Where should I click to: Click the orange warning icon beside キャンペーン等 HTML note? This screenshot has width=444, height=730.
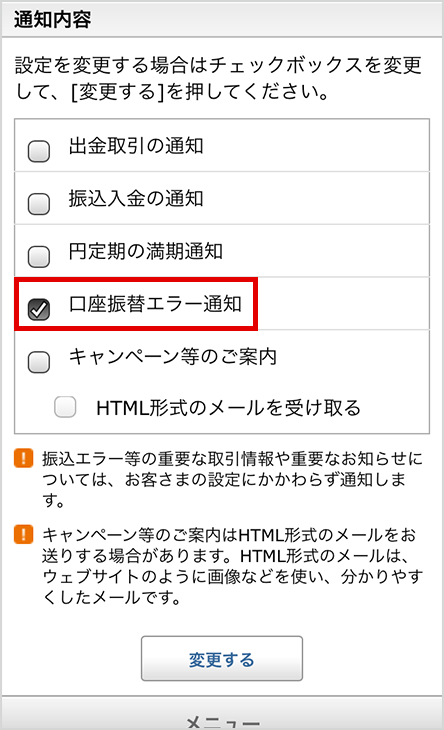pyautogui.click(x=24, y=534)
